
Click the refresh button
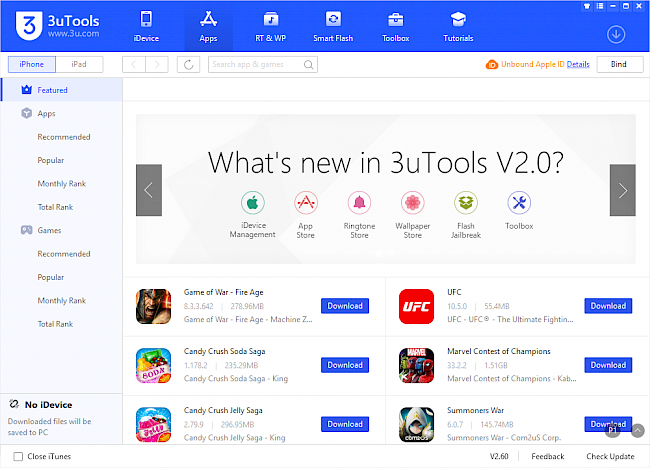click(x=189, y=64)
